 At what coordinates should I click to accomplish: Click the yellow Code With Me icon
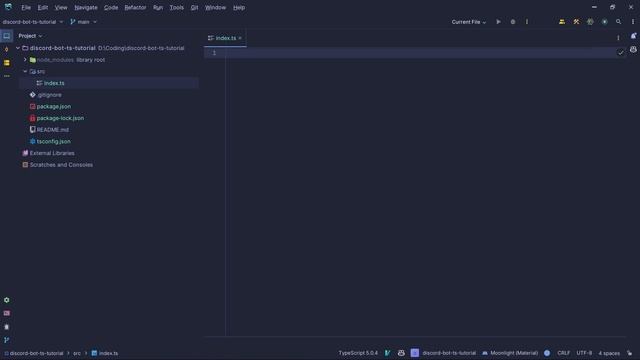coord(562,22)
